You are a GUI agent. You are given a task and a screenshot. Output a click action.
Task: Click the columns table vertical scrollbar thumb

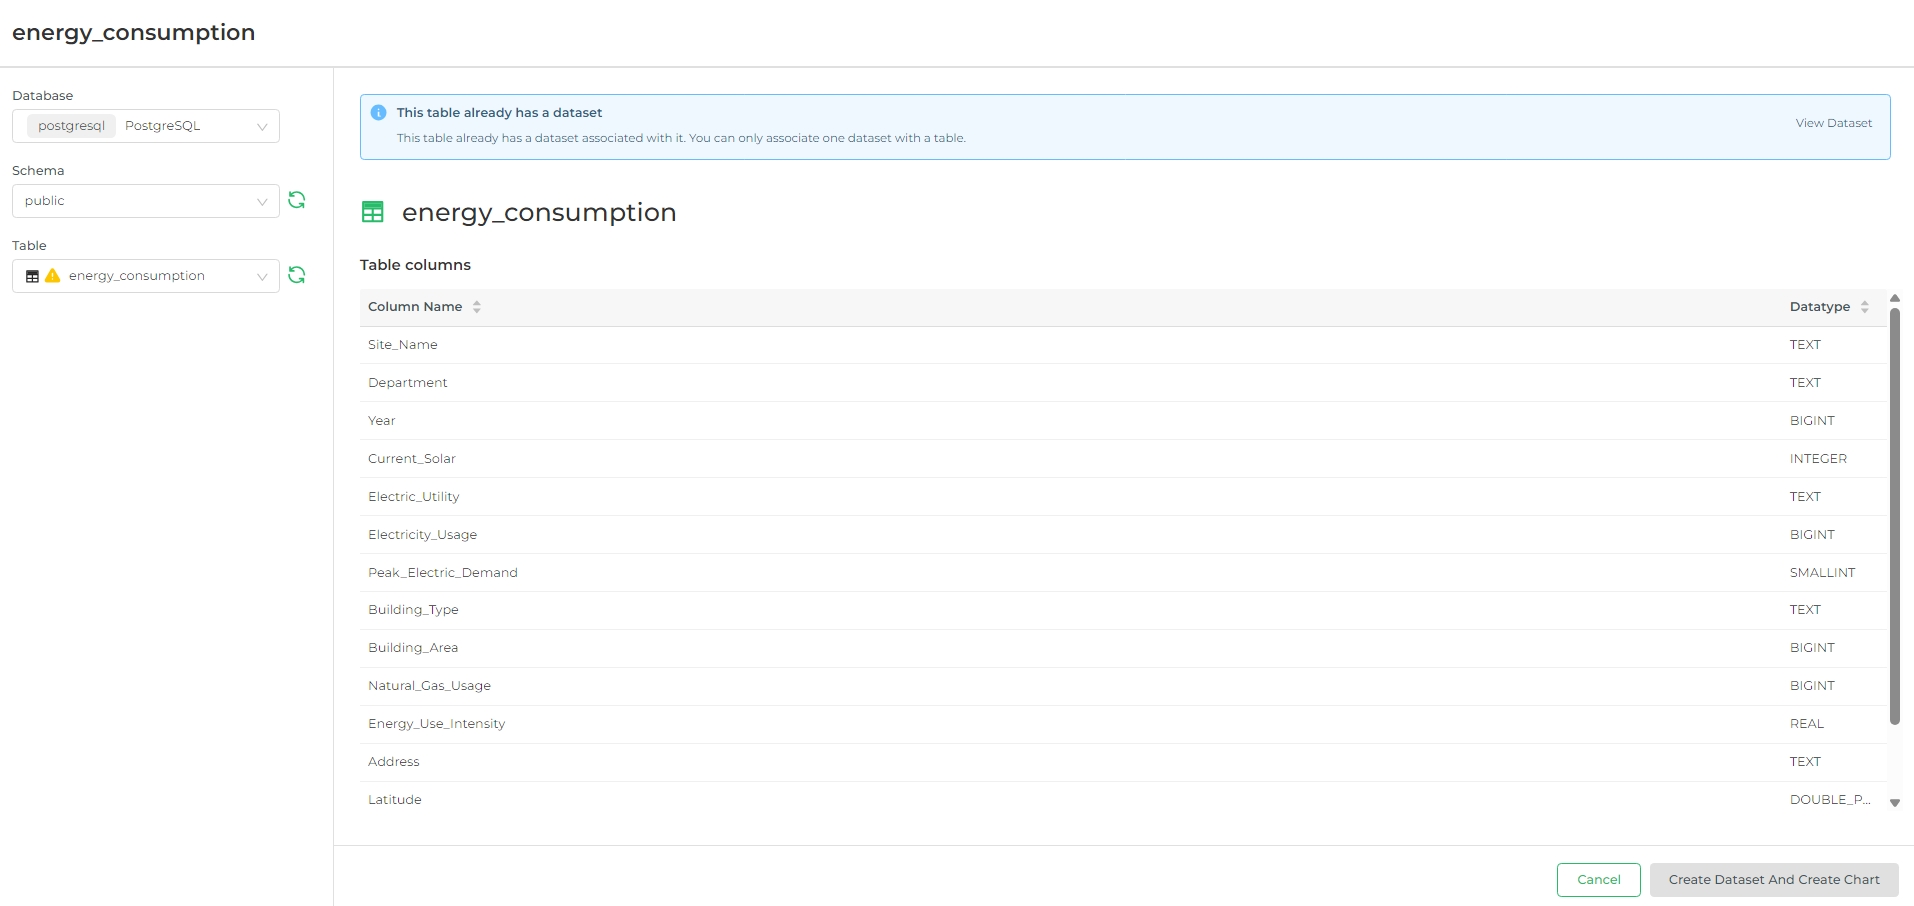(1894, 516)
